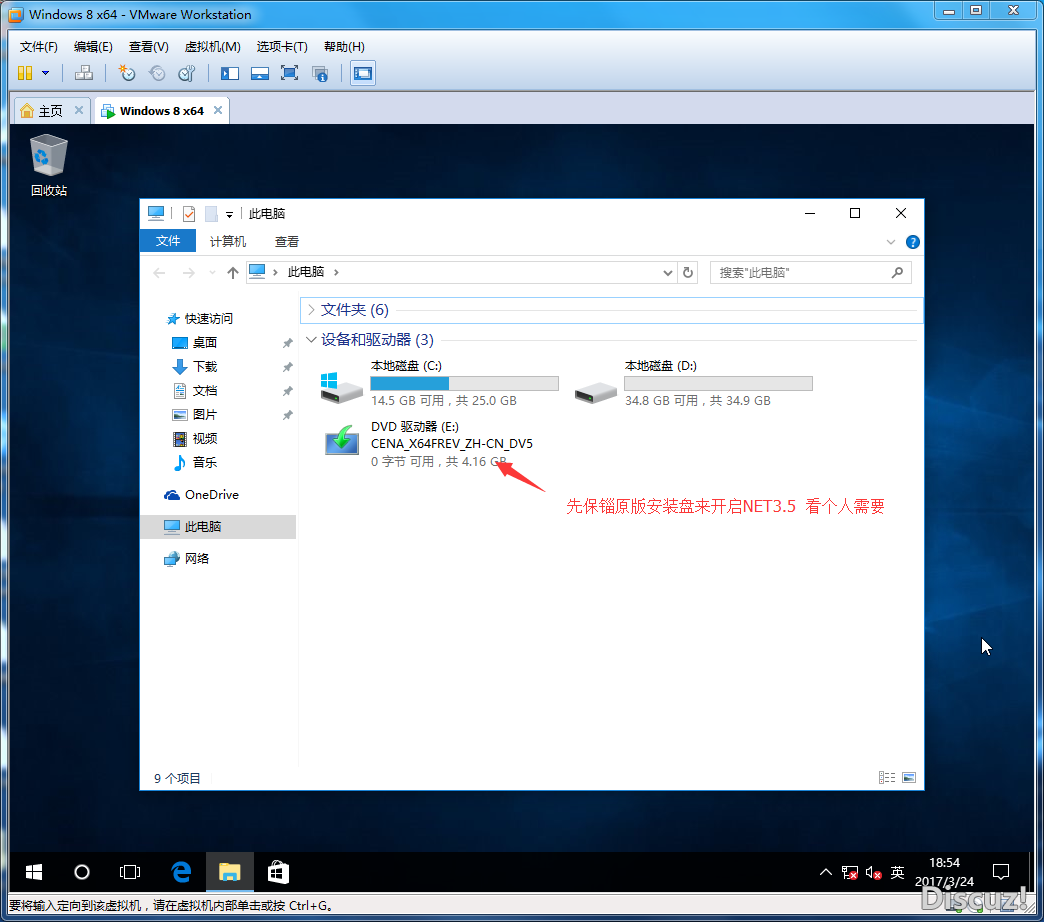1044x922 pixels.
Task: Open the recent locations dropdown
Action: point(212,273)
